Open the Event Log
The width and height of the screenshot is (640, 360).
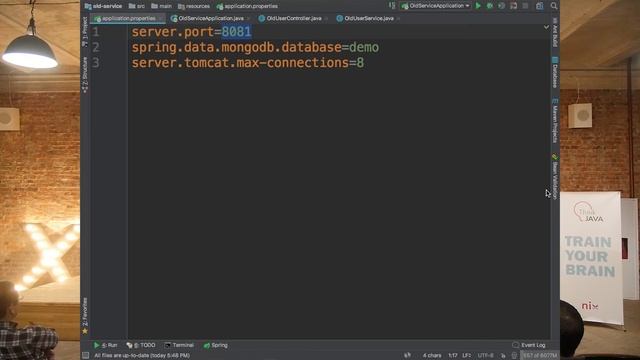pyautogui.click(x=529, y=345)
